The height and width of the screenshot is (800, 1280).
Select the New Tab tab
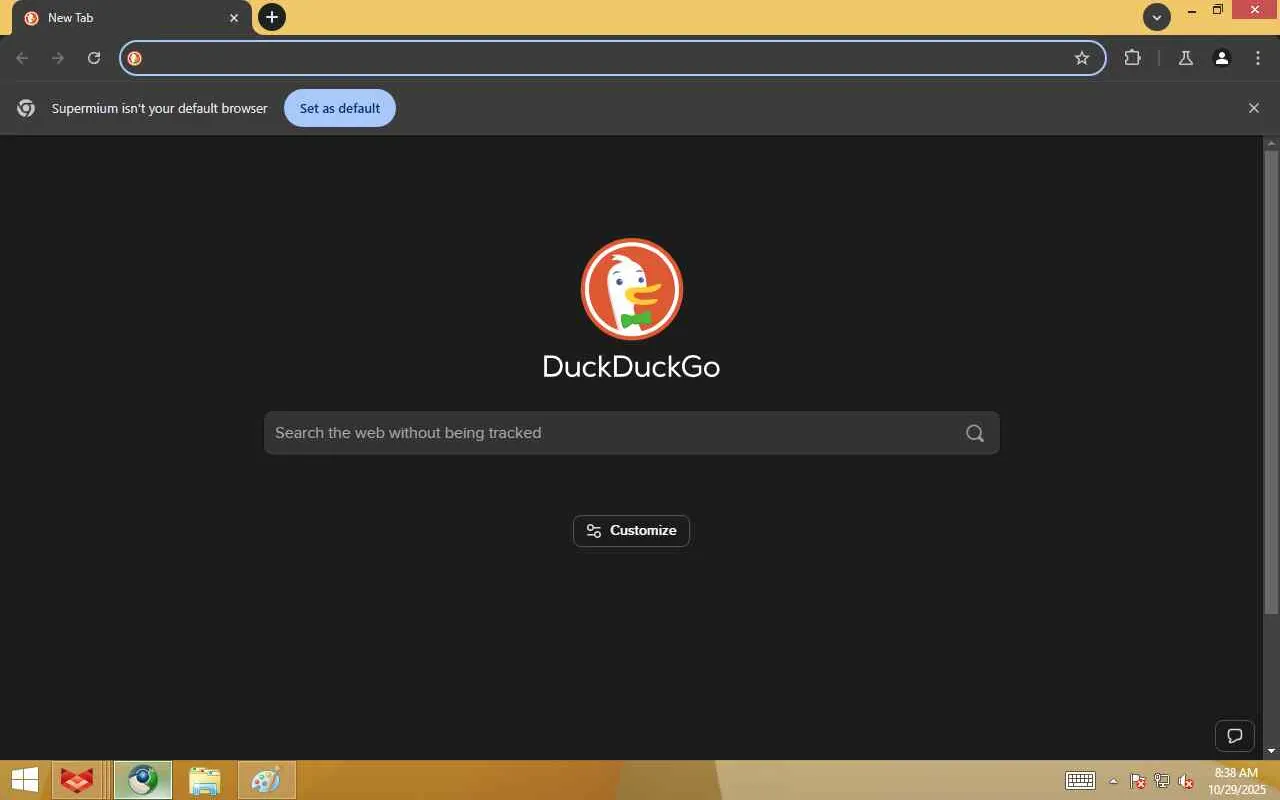pos(132,18)
